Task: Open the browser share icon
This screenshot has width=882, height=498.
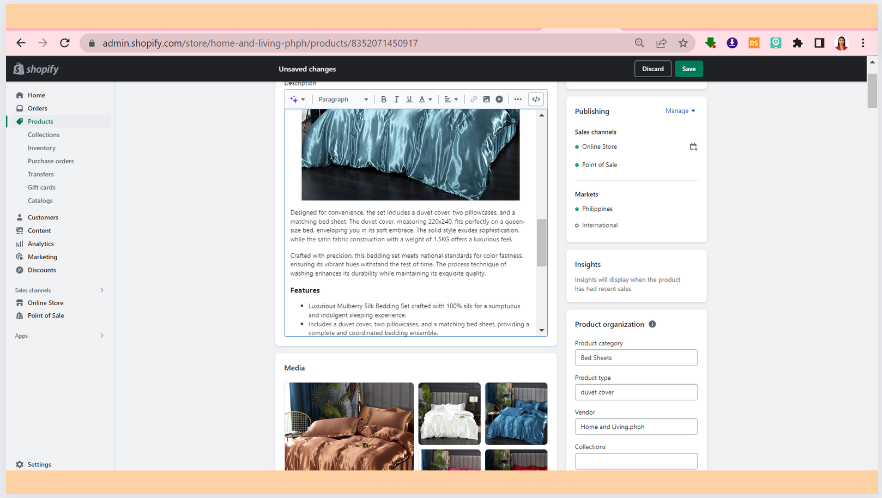Action: pos(662,43)
